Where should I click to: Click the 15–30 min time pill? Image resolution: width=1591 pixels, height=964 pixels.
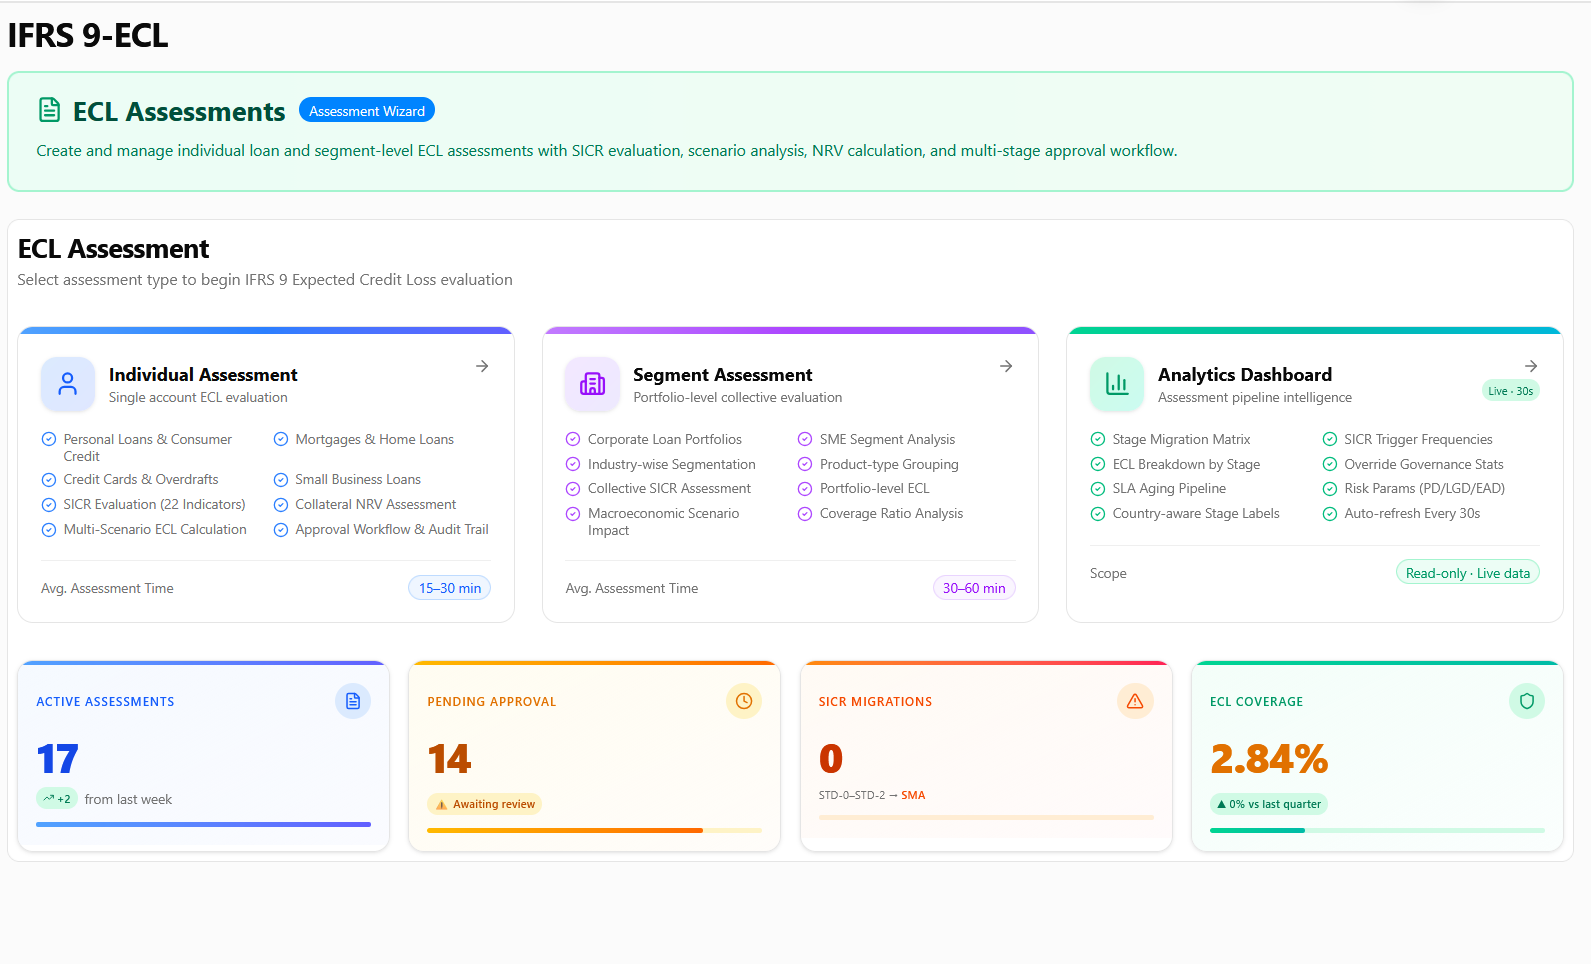coord(449,588)
